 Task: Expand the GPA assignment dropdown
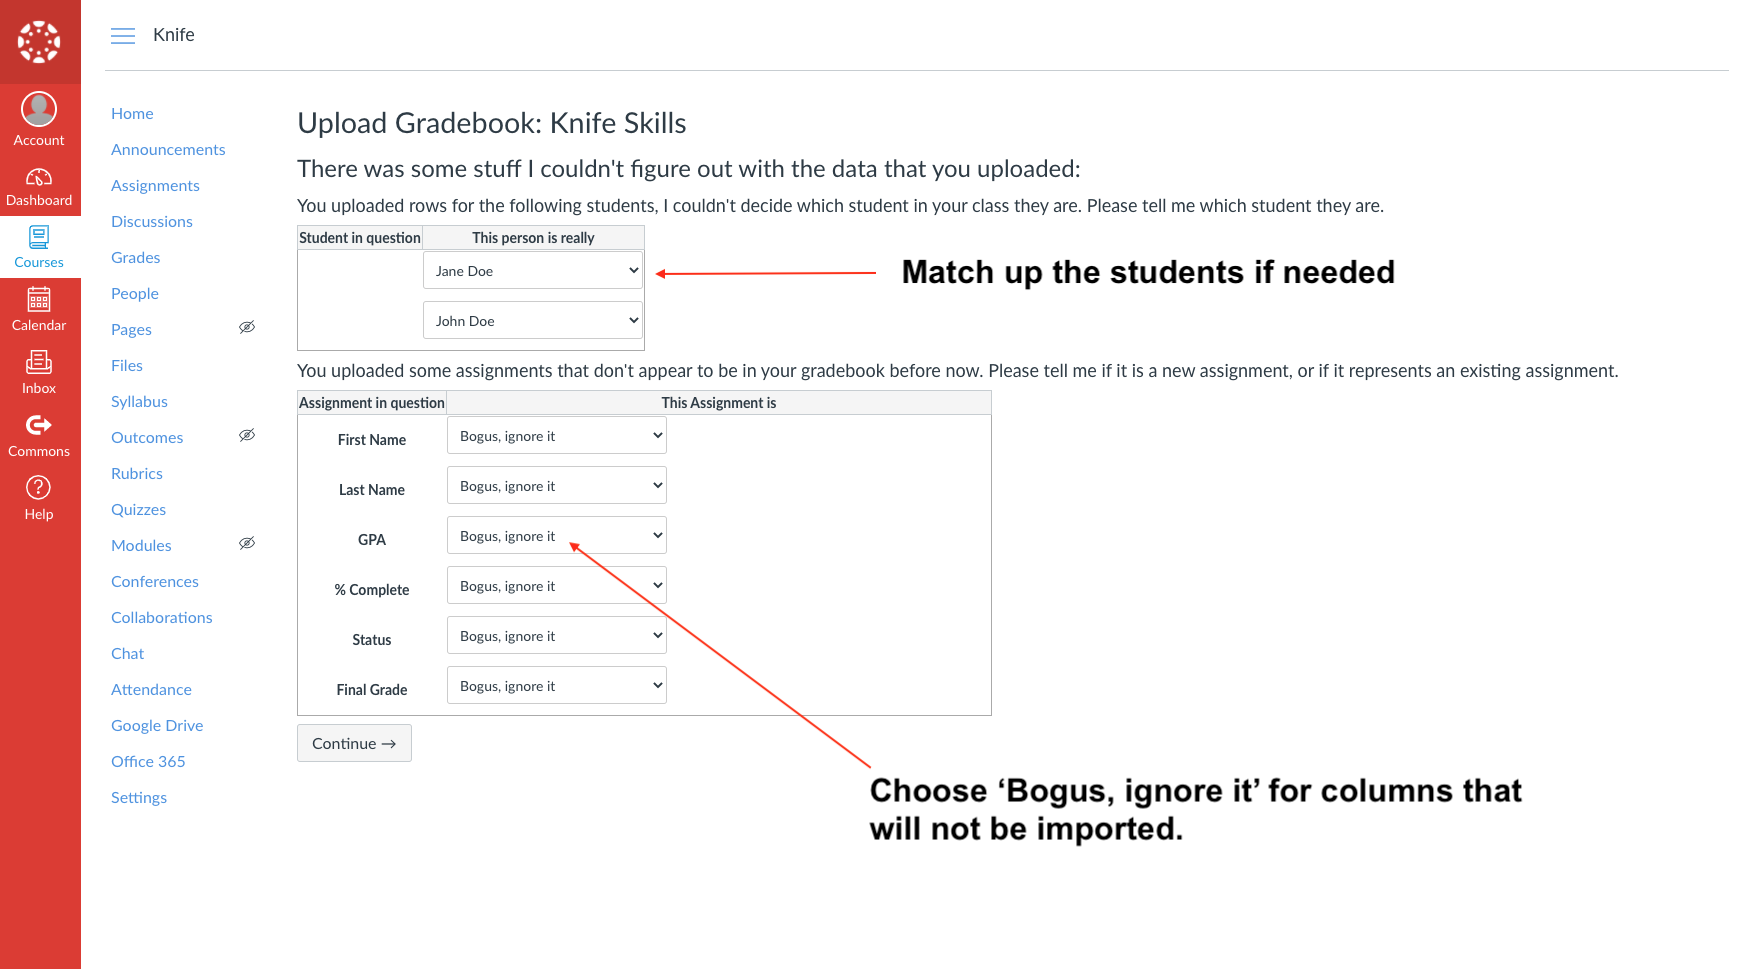[x=557, y=535]
